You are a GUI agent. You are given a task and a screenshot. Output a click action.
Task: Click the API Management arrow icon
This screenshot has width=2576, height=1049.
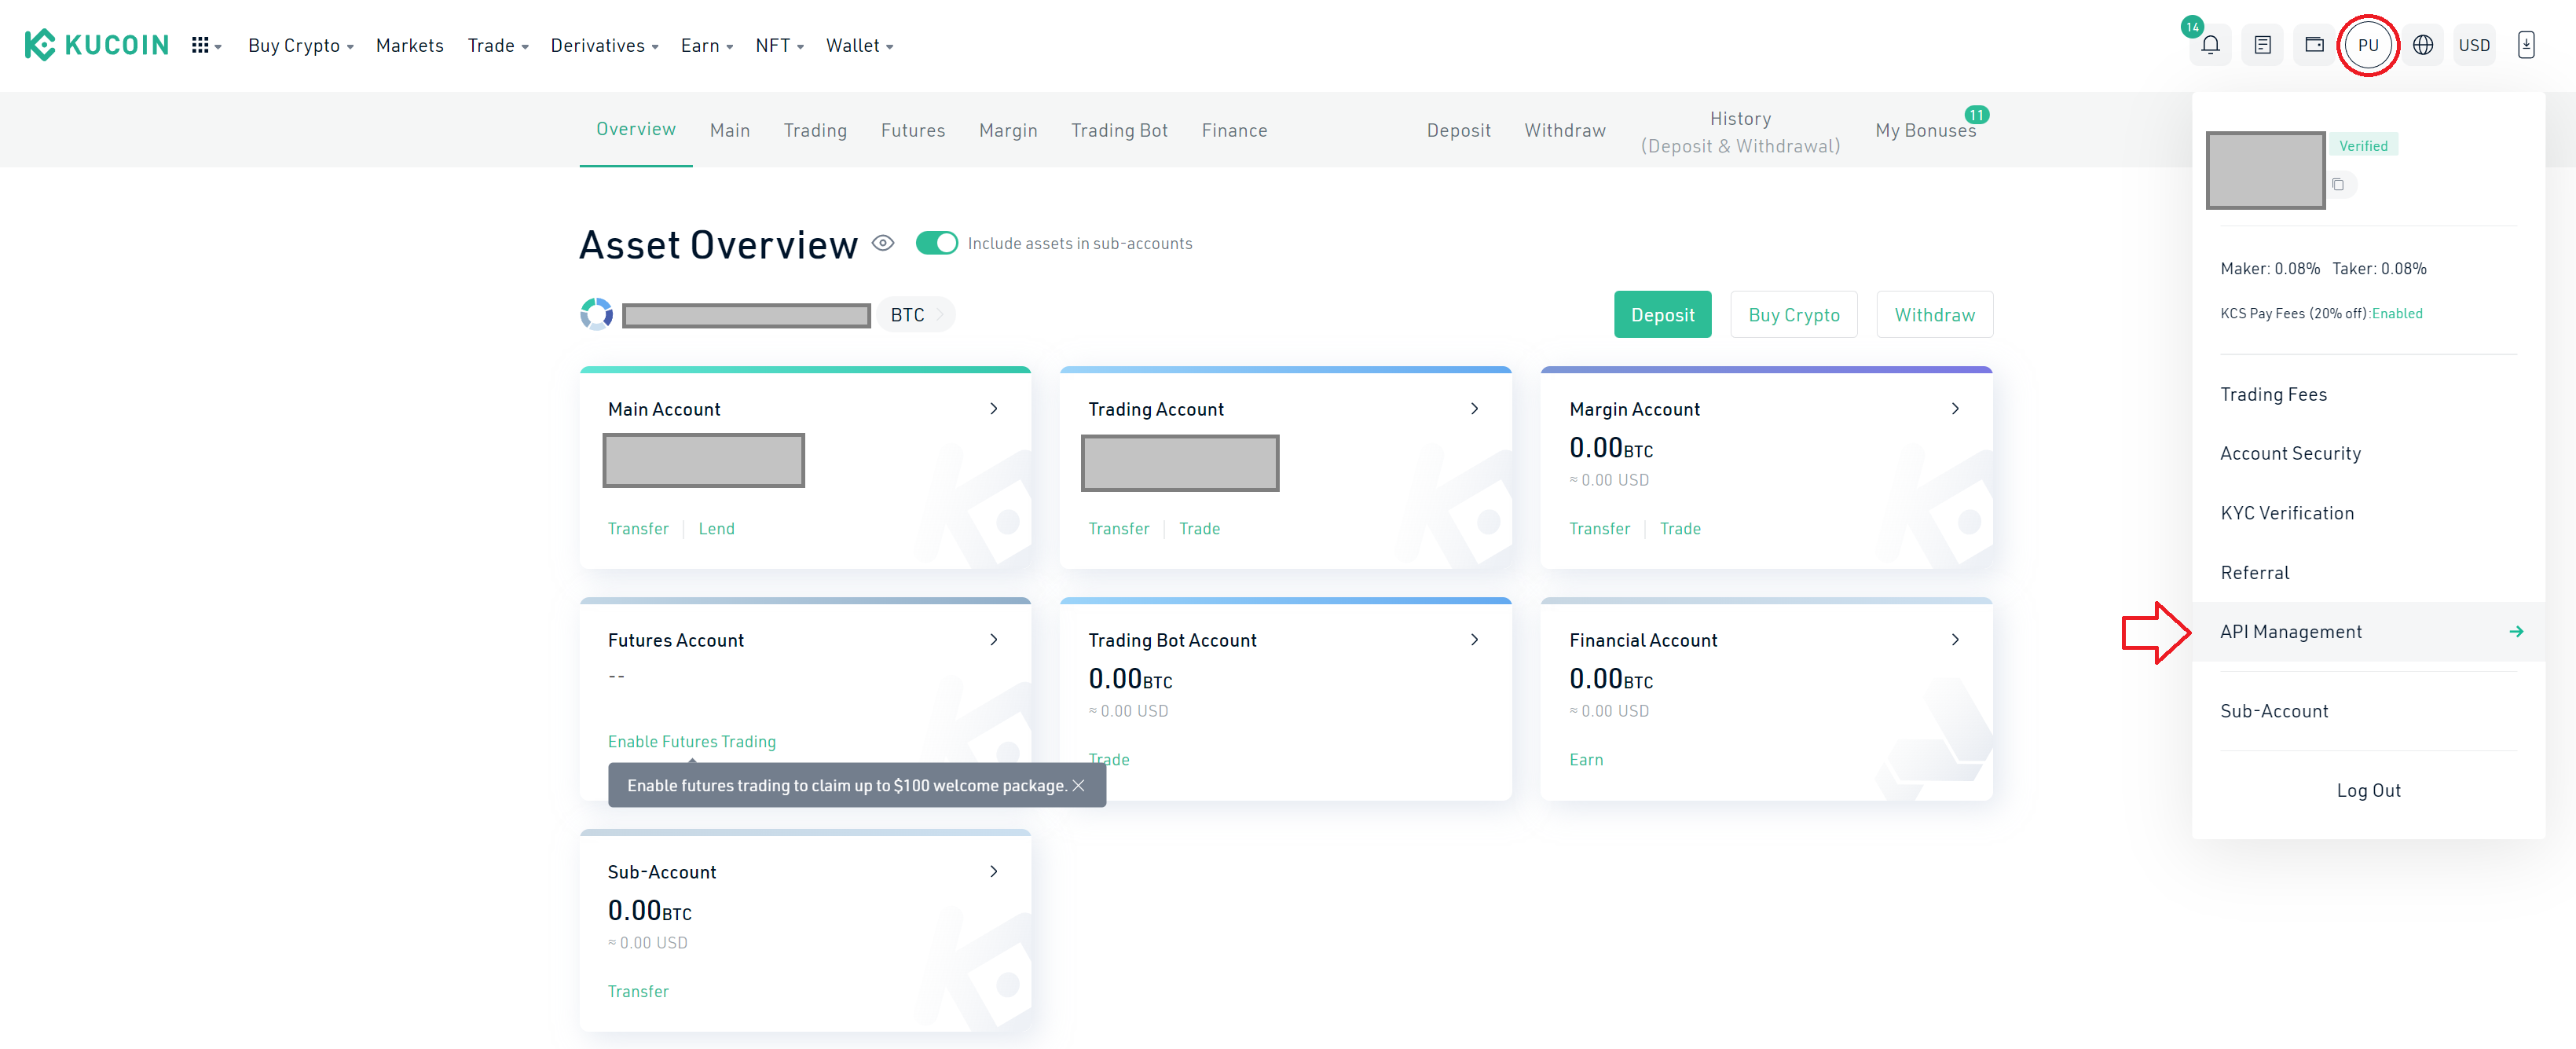click(2516, 631)
